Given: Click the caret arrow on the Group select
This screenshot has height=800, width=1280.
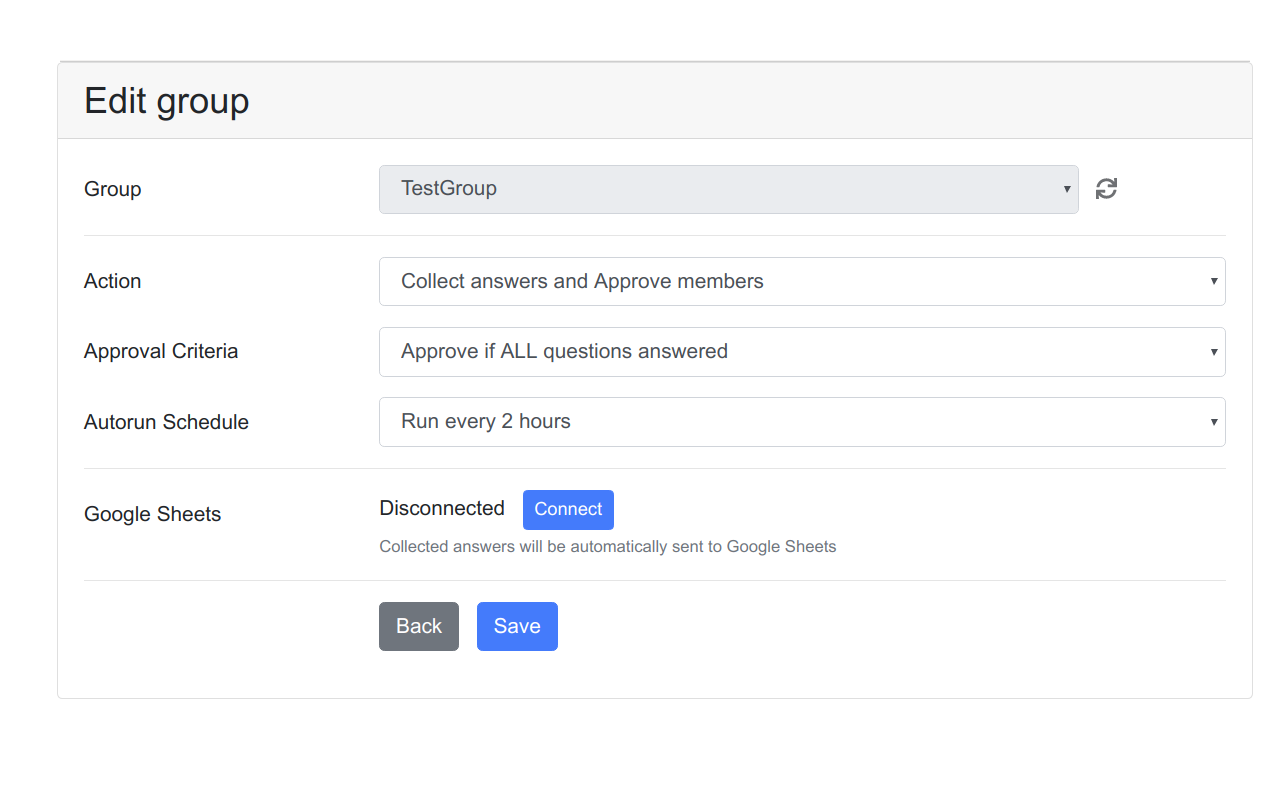Looking at the screenshot, I should coord(1067,190).
